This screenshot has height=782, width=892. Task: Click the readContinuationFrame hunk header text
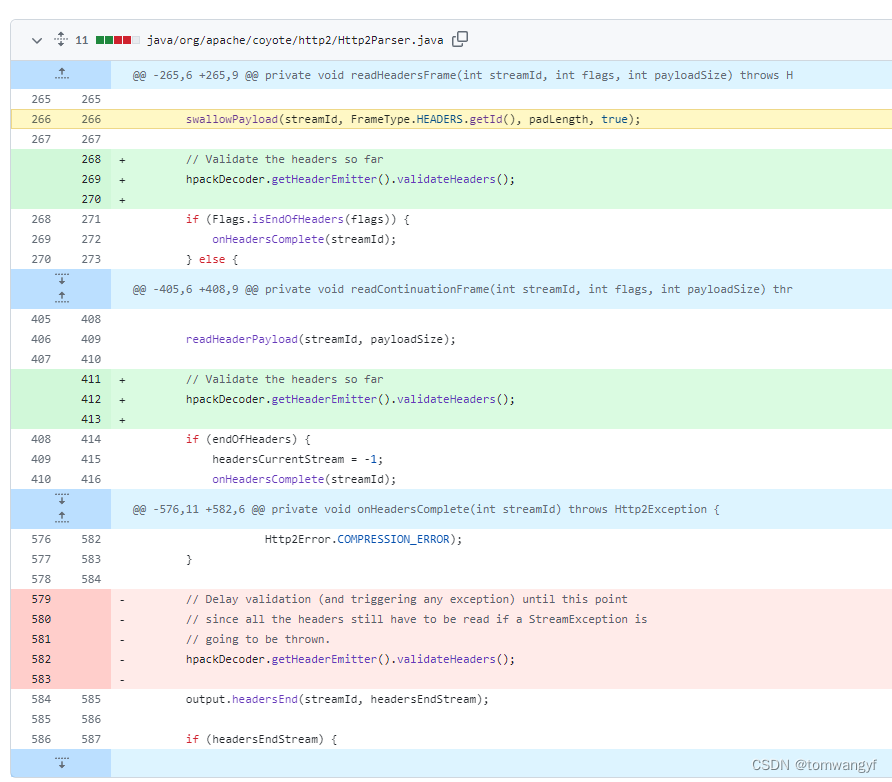click(462, 289)
